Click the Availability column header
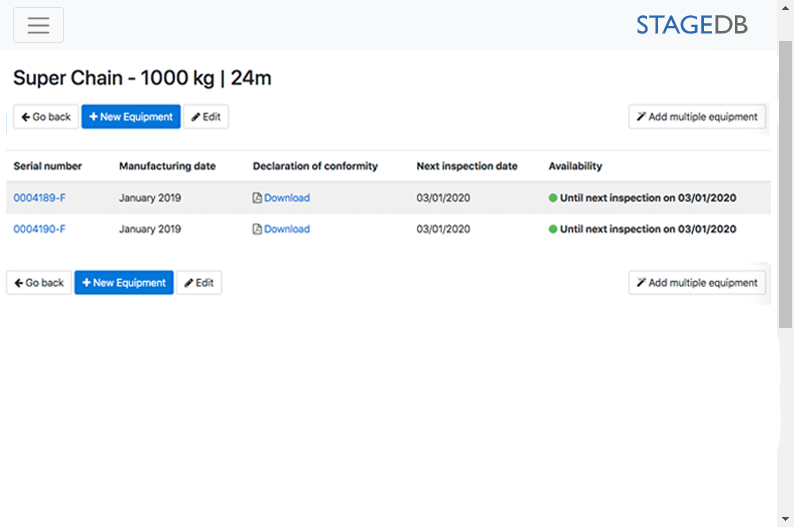The width and height of the screenshot is (794, 527). pos(575,166)
